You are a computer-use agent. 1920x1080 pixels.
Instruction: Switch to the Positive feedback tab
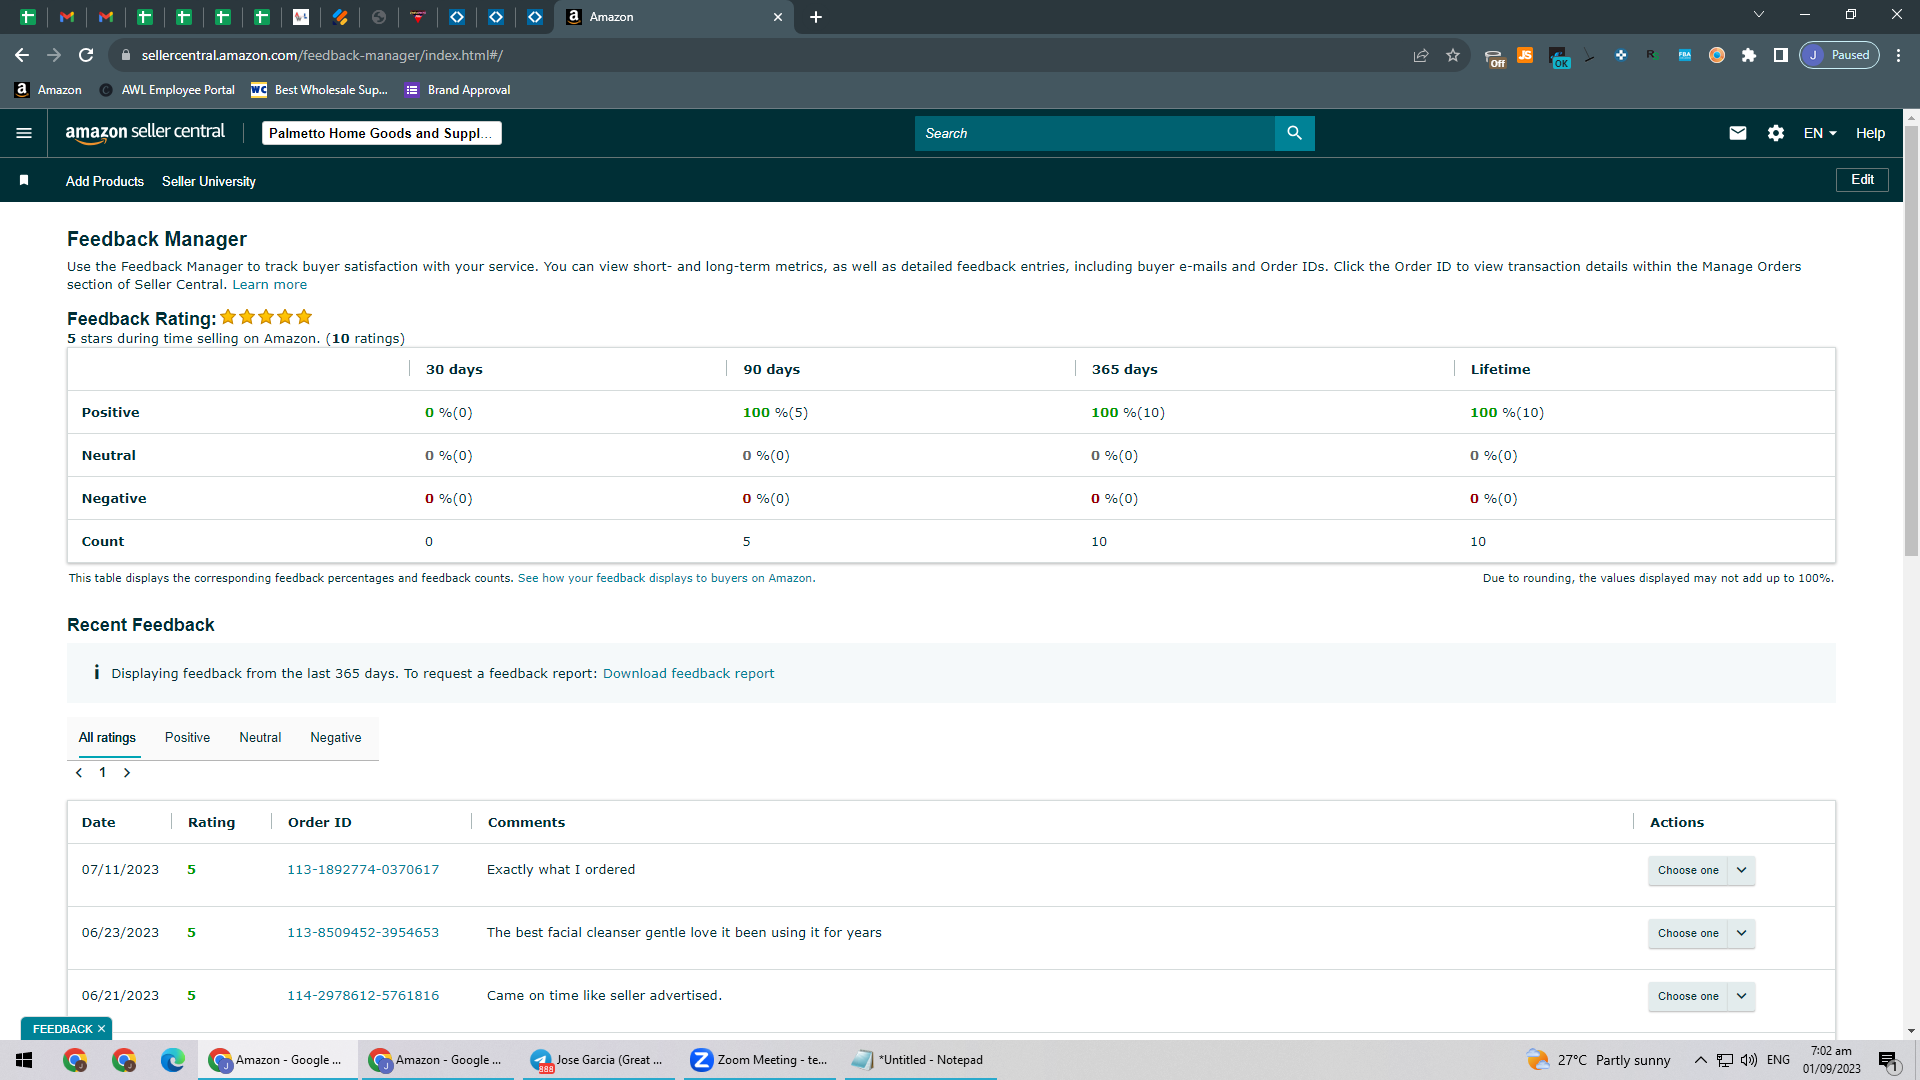(187, 738)
